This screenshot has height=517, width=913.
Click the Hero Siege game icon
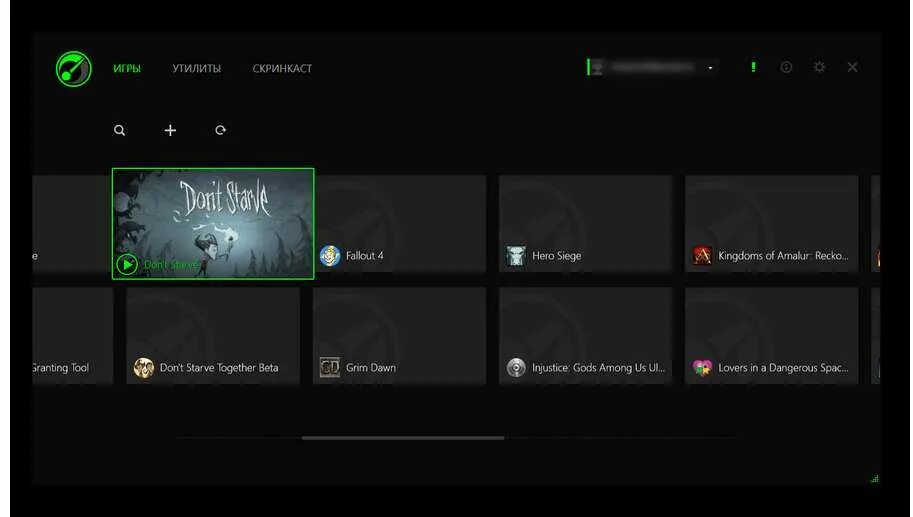click(x=516, y=256)
